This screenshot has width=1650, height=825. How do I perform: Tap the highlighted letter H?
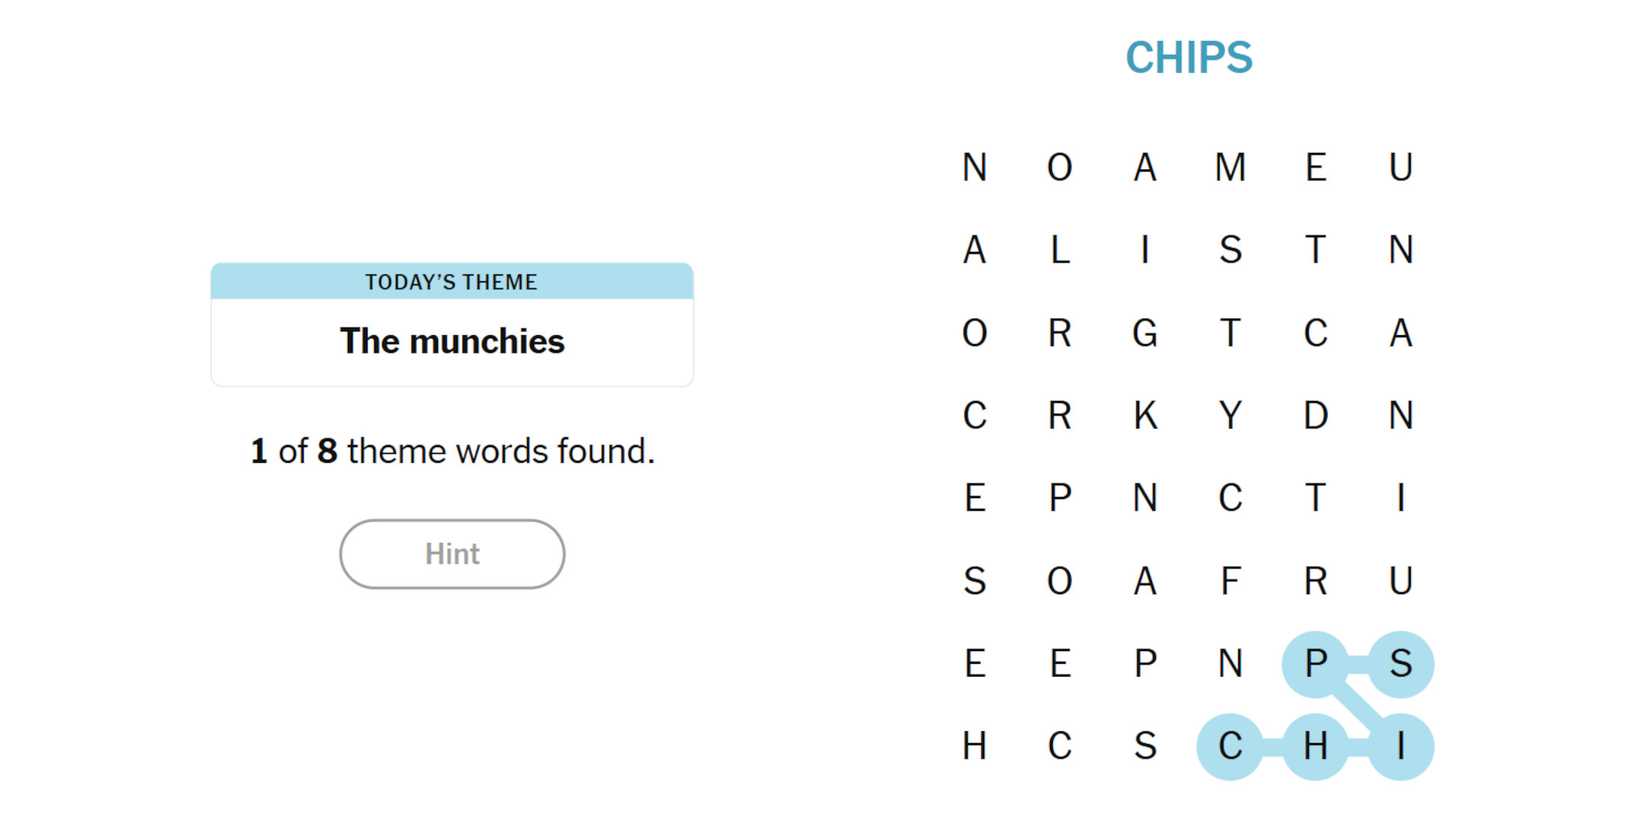click(x=1315, y=747)
